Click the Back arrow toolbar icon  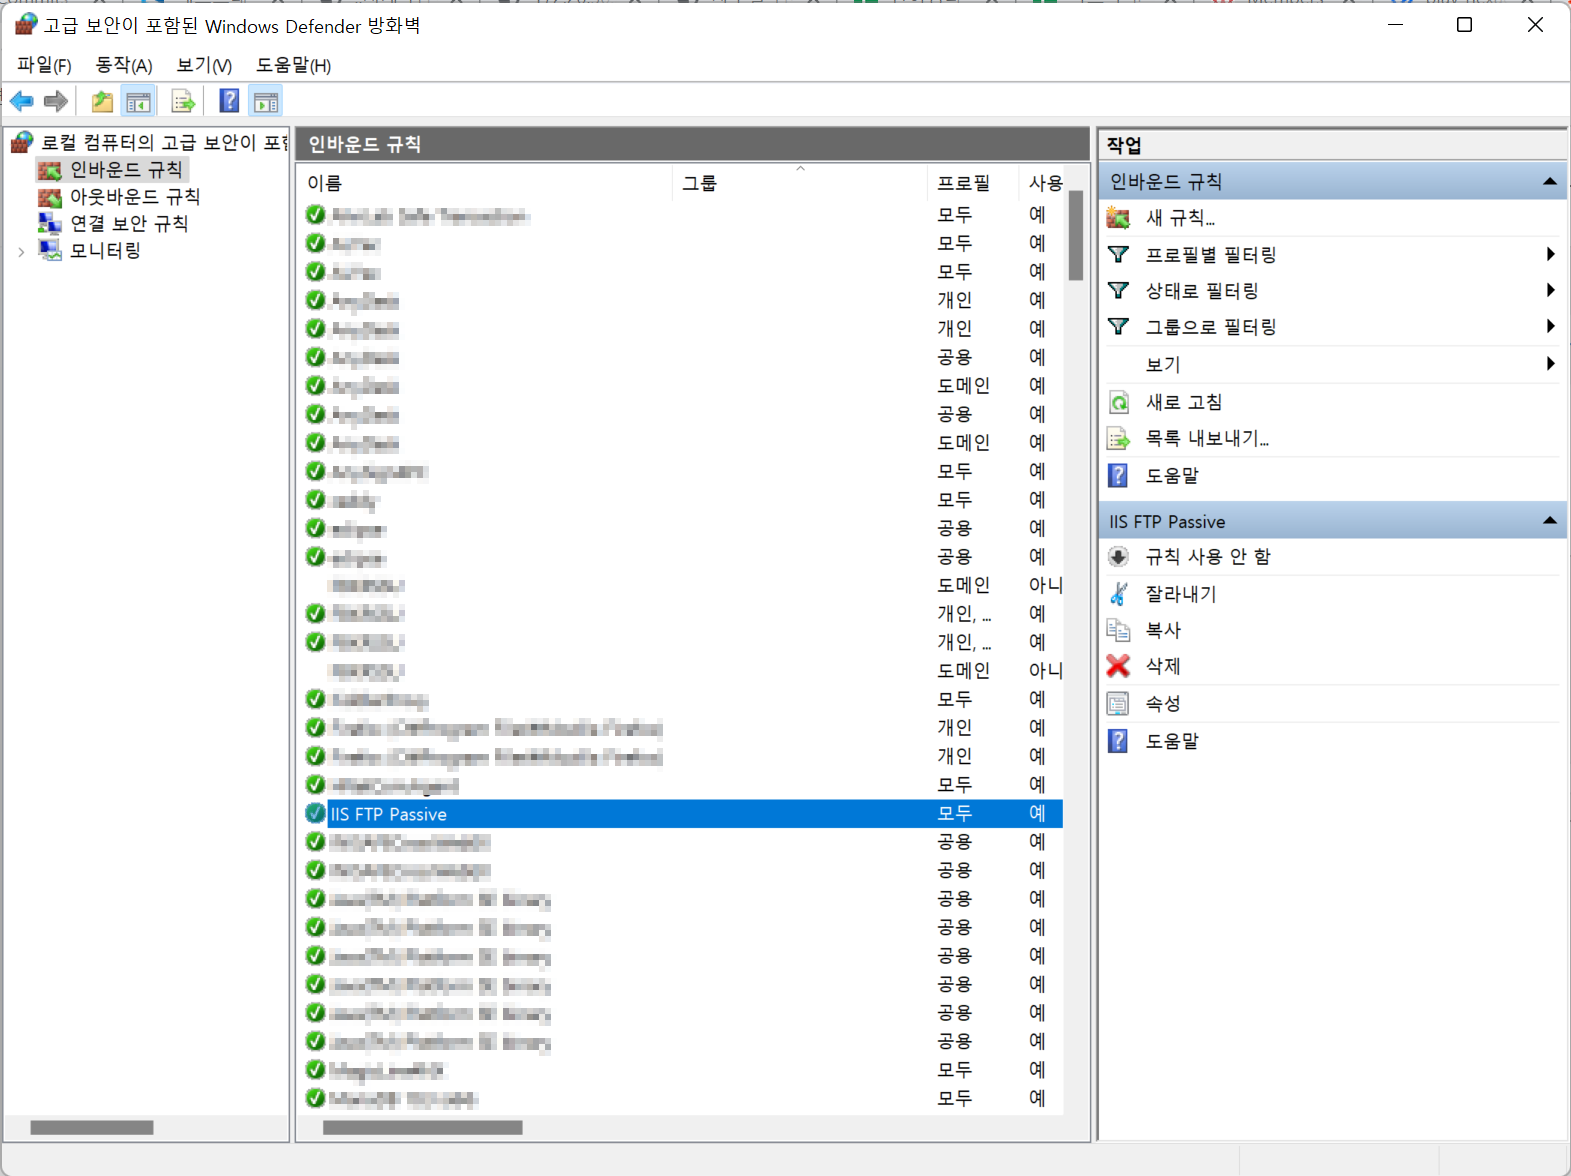tap(22, 101)
